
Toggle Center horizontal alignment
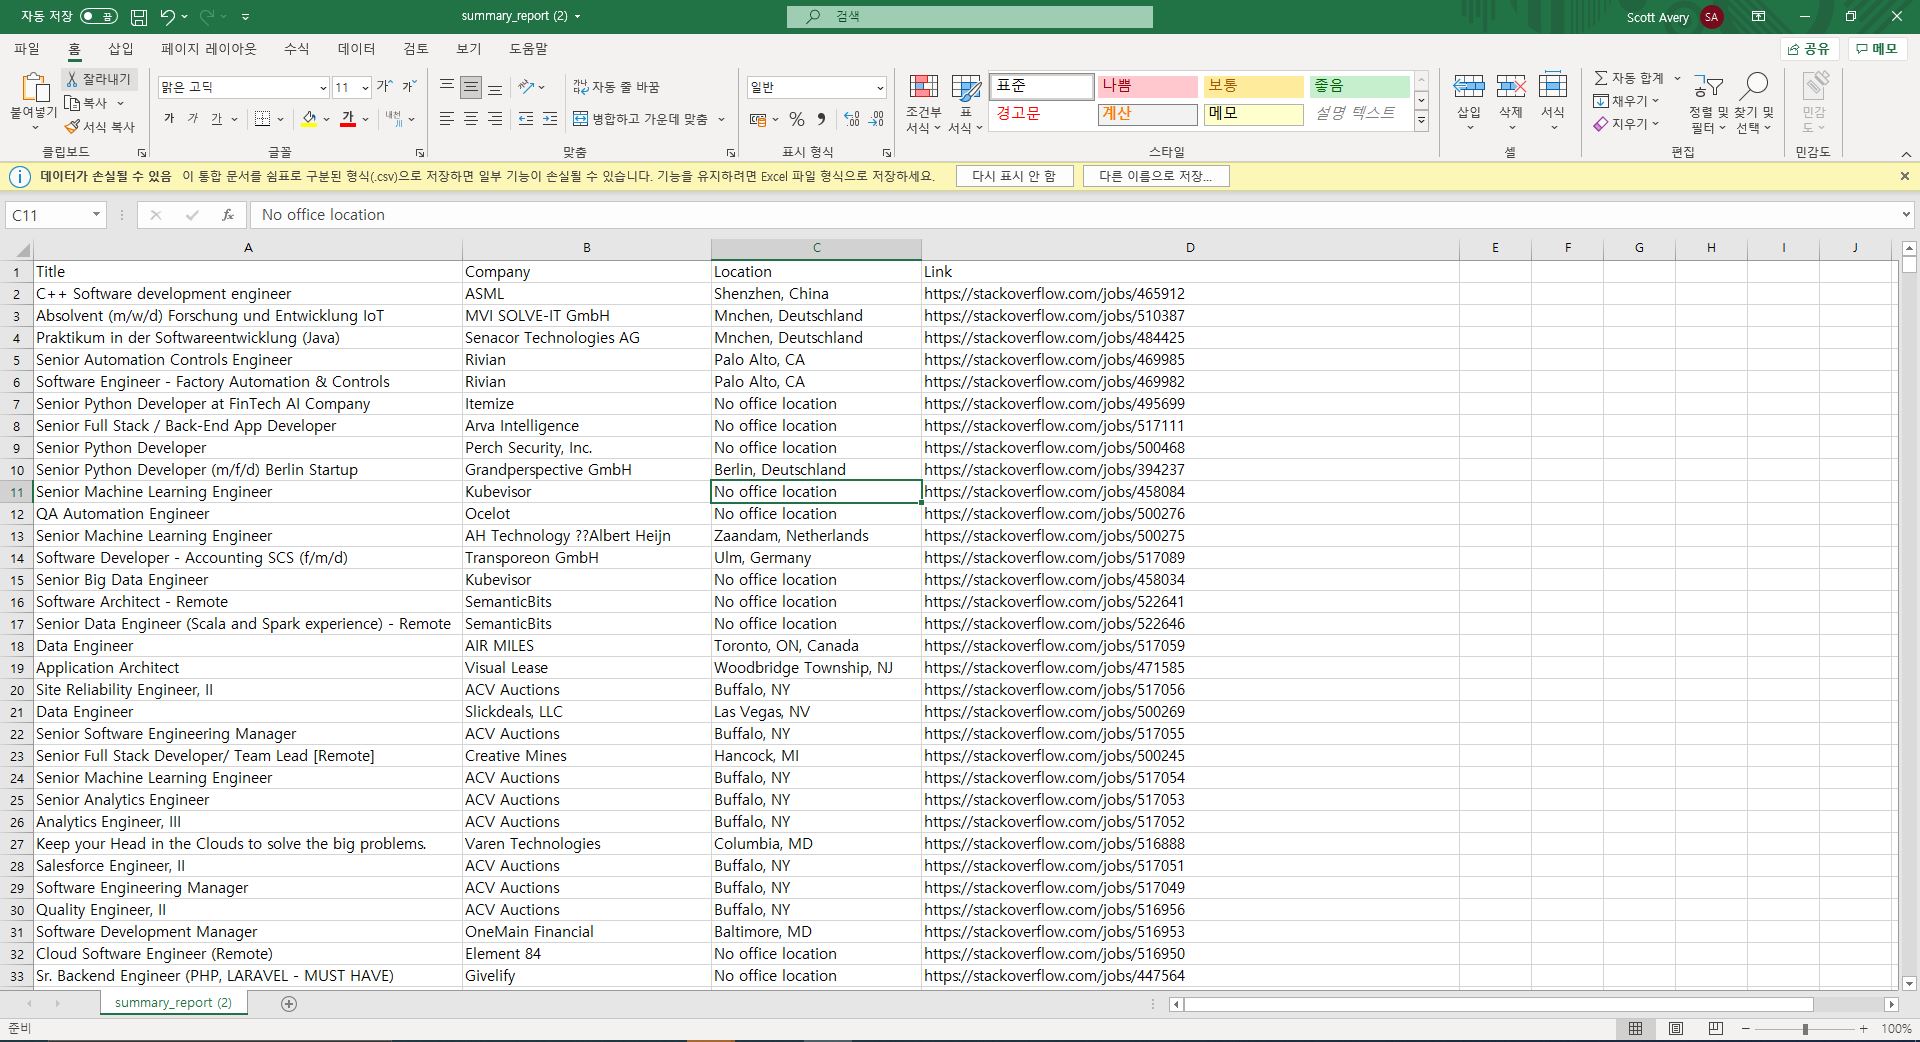pyautogui.click(x=471, y=119)
